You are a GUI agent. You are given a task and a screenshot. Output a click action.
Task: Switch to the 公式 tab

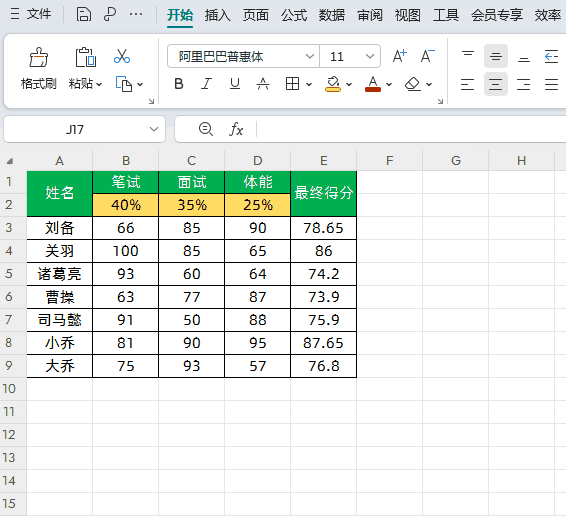294,15
